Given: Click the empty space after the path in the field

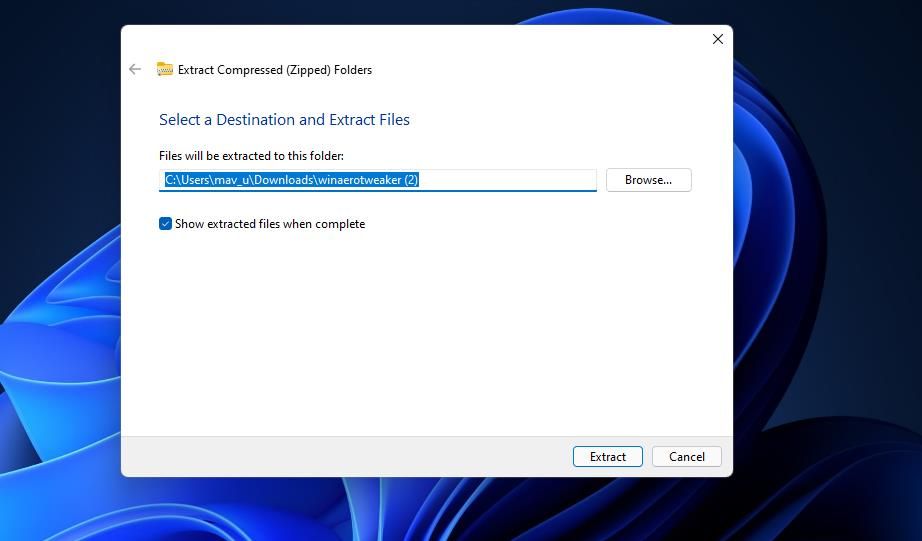Looking at the screenshot, I should click(510, 180).
